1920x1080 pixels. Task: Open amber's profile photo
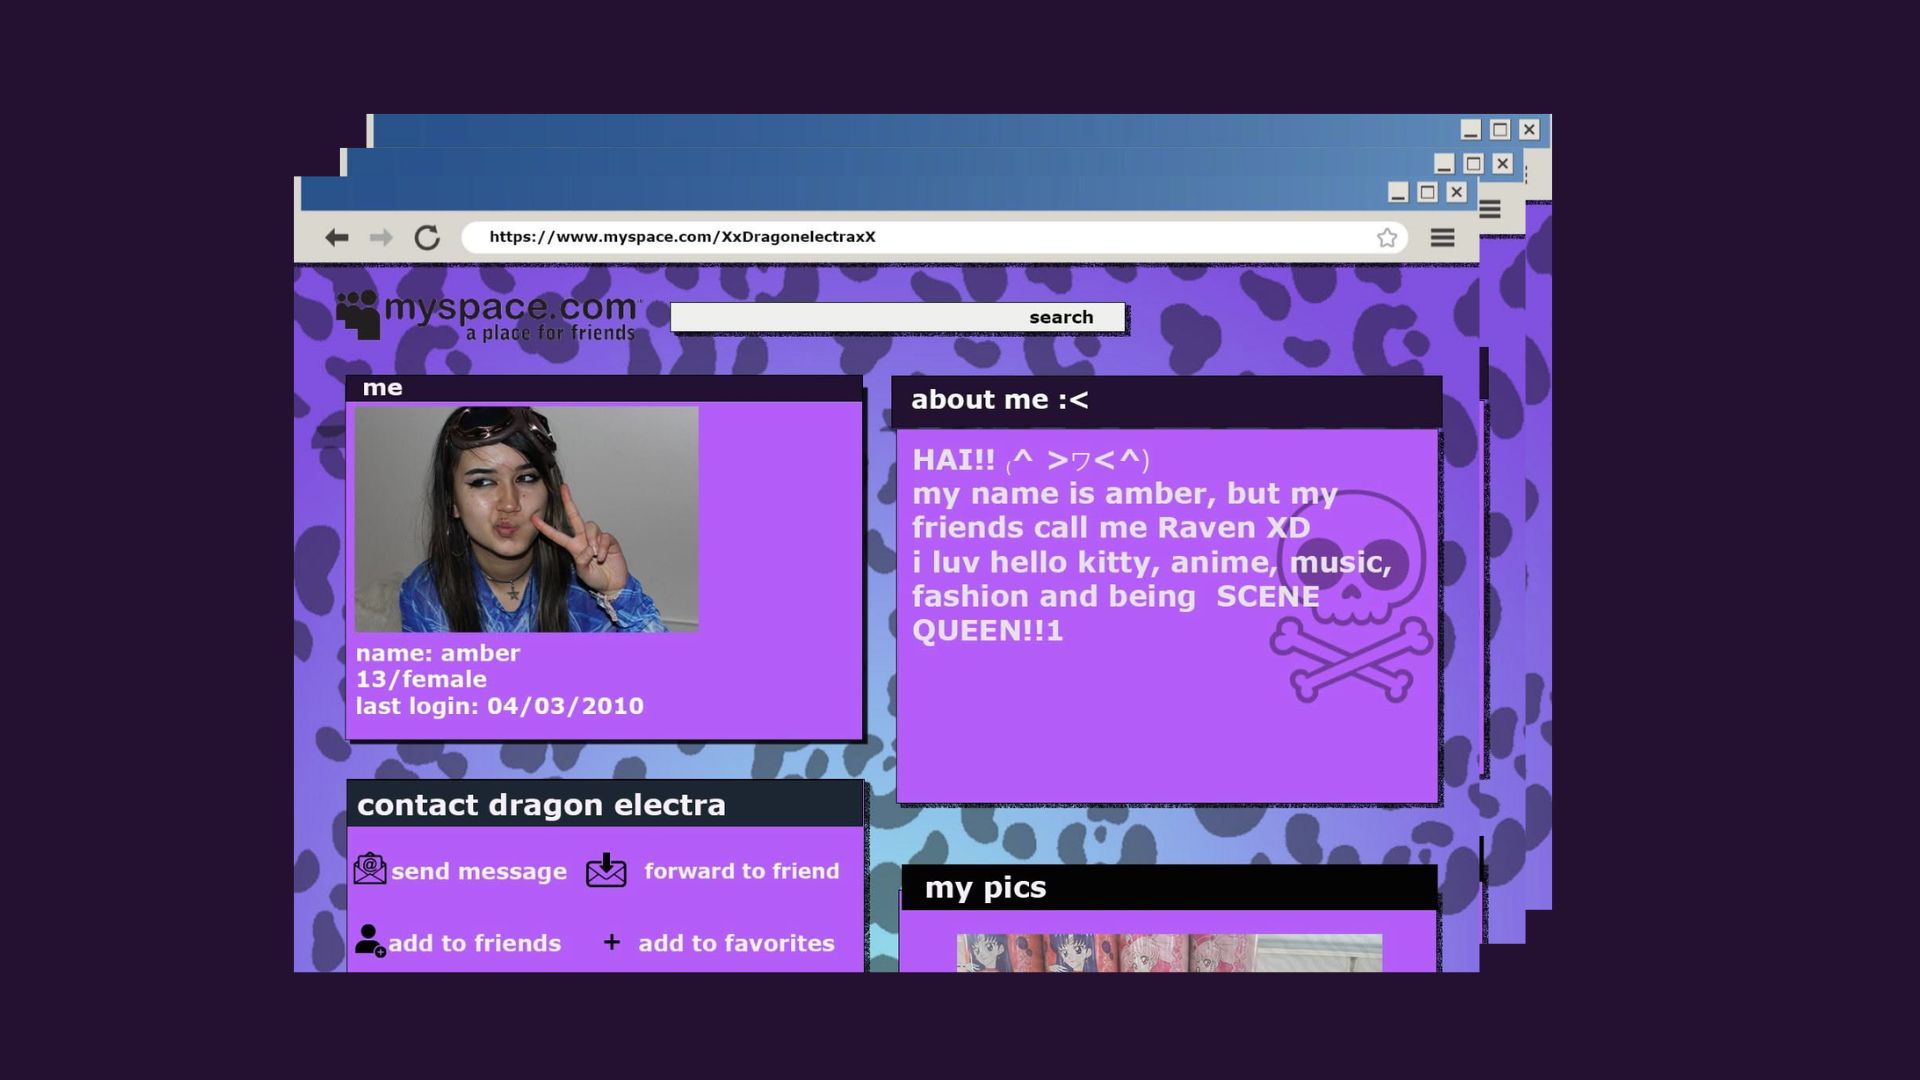click(x=527, y=519)
